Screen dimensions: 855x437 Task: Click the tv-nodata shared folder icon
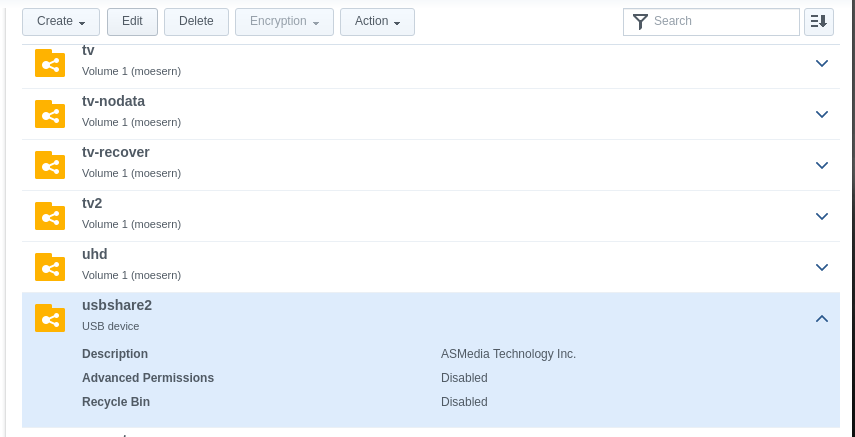(x=50, y=114)
